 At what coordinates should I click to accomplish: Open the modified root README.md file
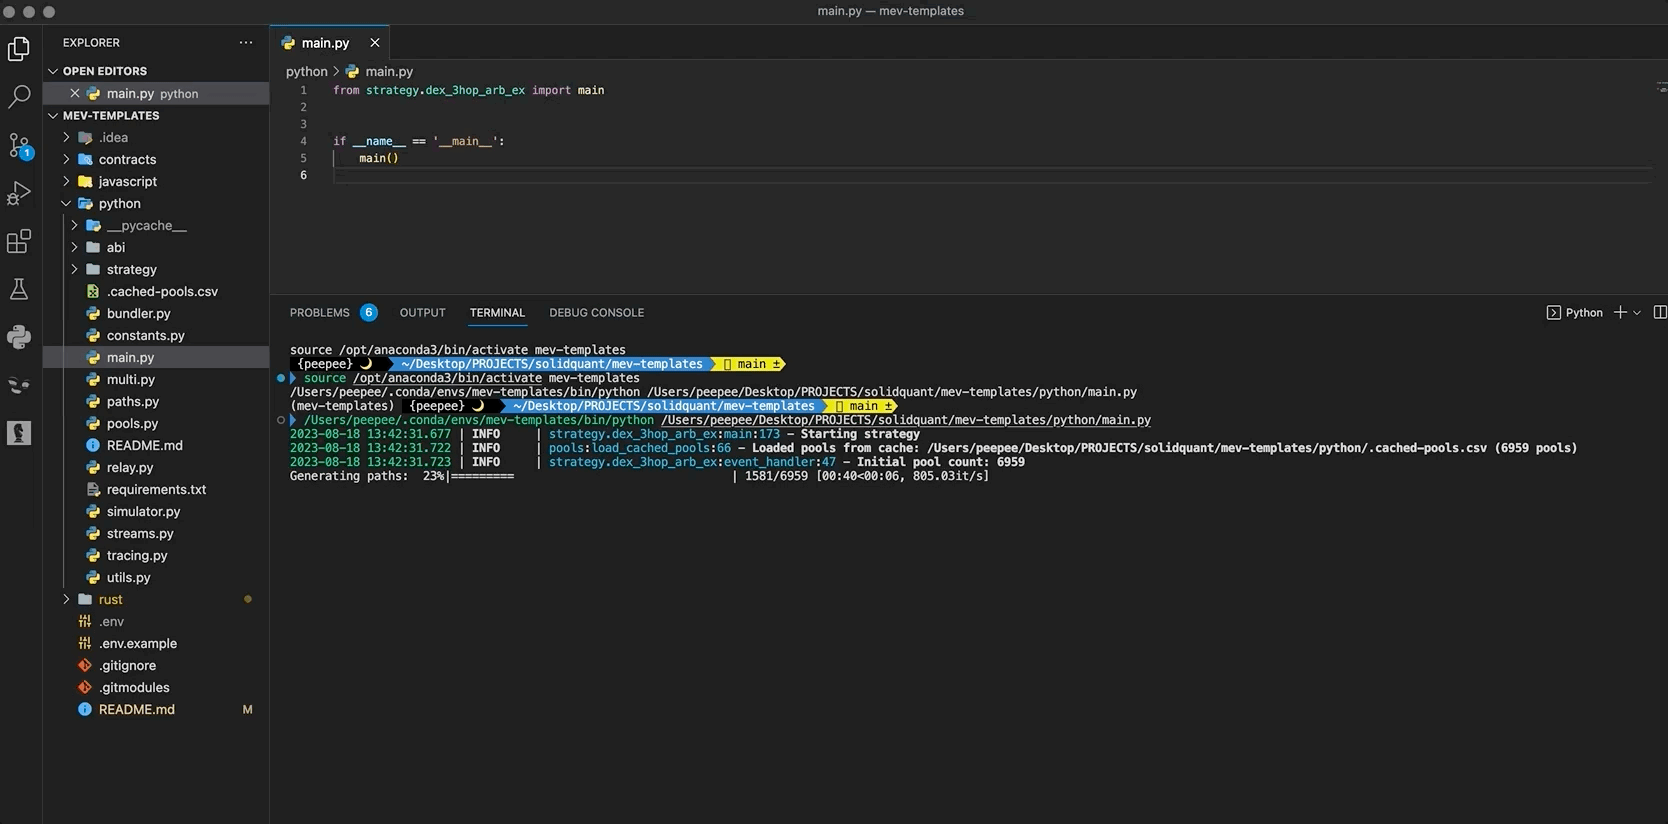(156, 709)
